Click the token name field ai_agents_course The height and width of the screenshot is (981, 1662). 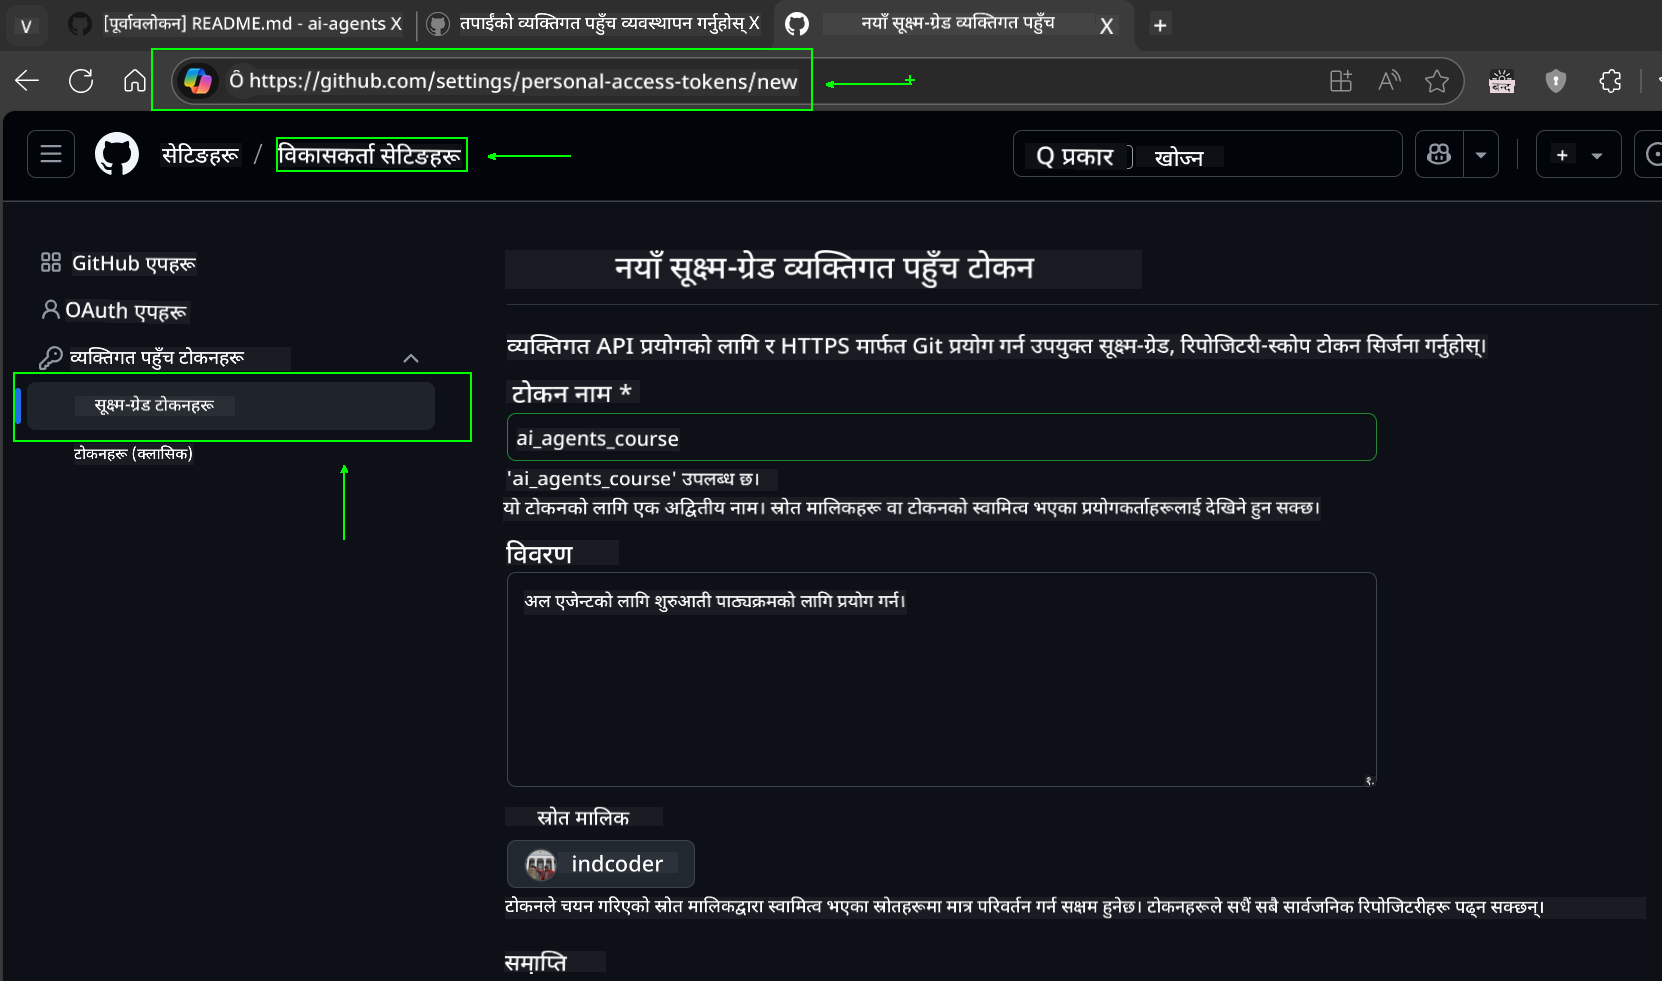tap(941, 437)
